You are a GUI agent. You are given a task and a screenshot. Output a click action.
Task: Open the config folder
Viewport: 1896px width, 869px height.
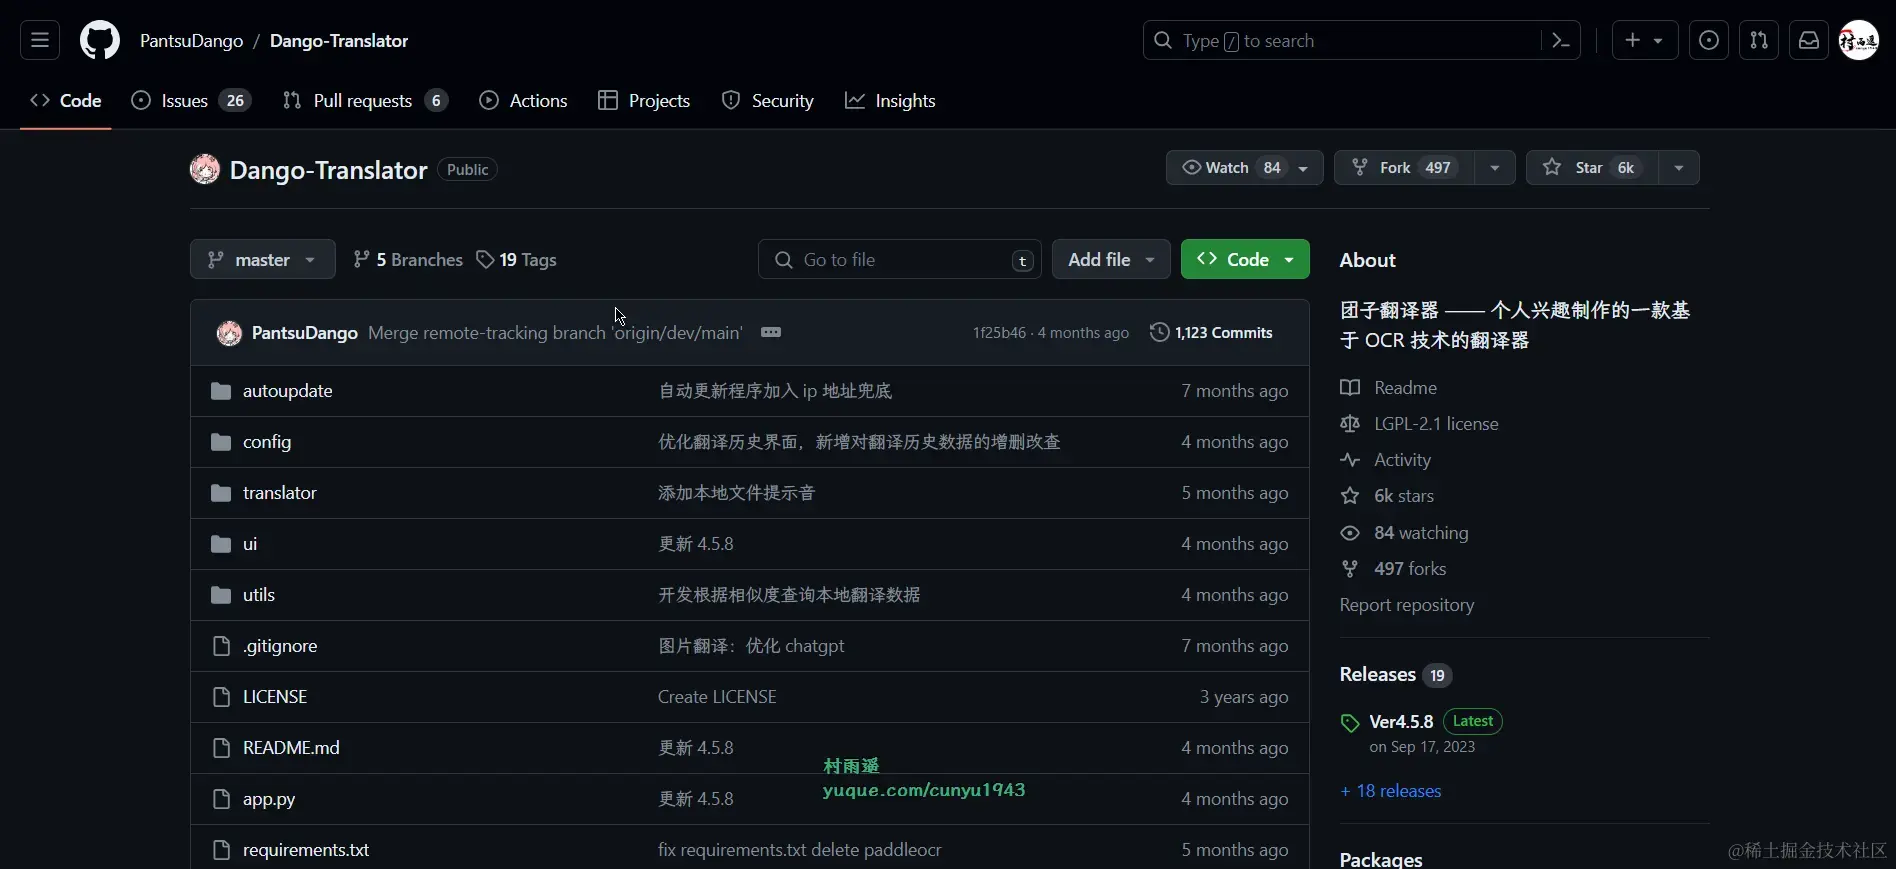click(267, 442)
